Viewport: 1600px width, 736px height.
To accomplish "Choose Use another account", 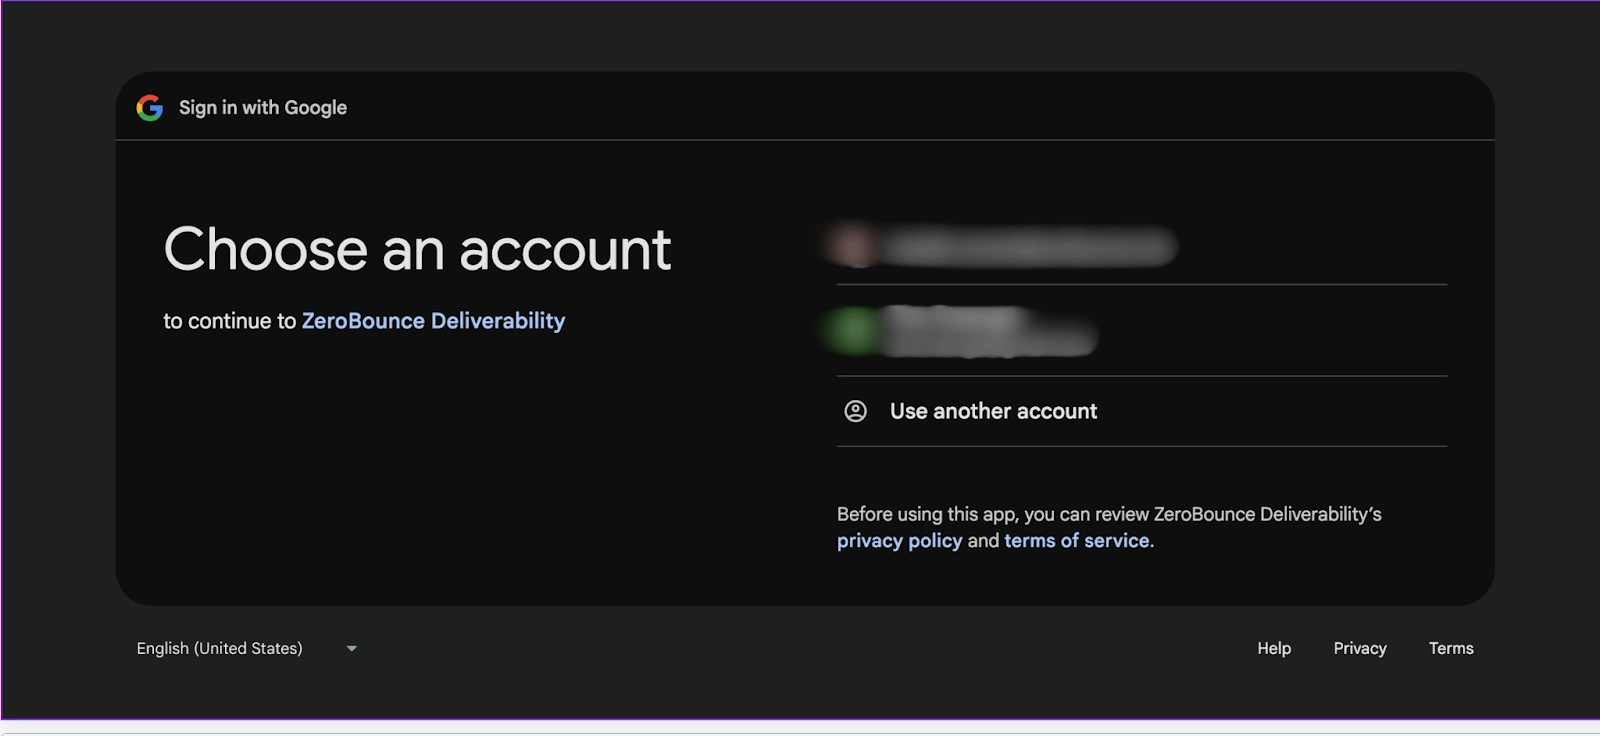I will coord(1142,411).
